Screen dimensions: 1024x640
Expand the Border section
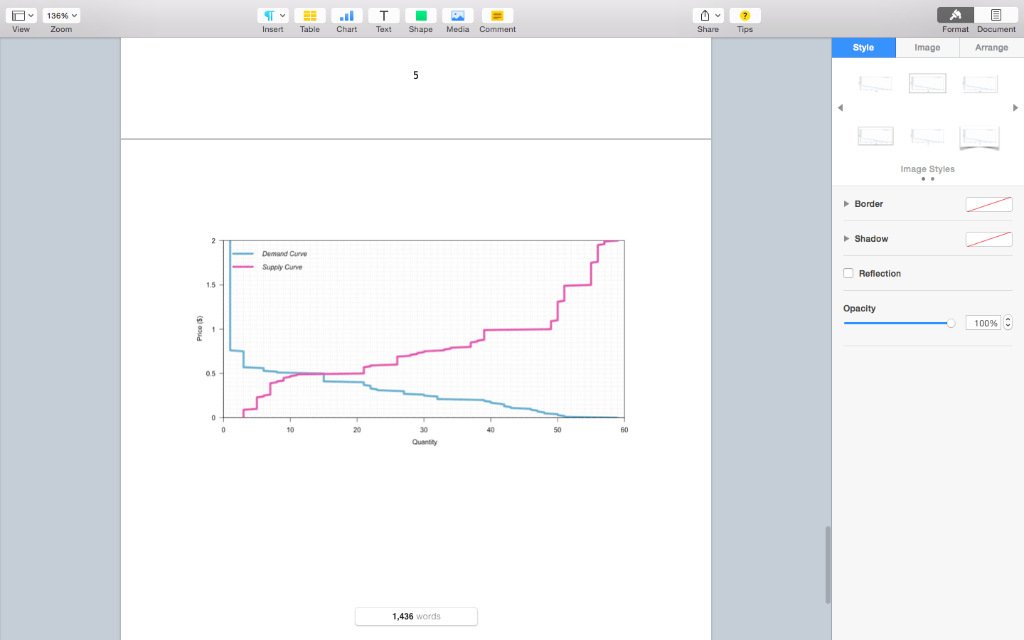pyautogui.click(x=847, y=204)
